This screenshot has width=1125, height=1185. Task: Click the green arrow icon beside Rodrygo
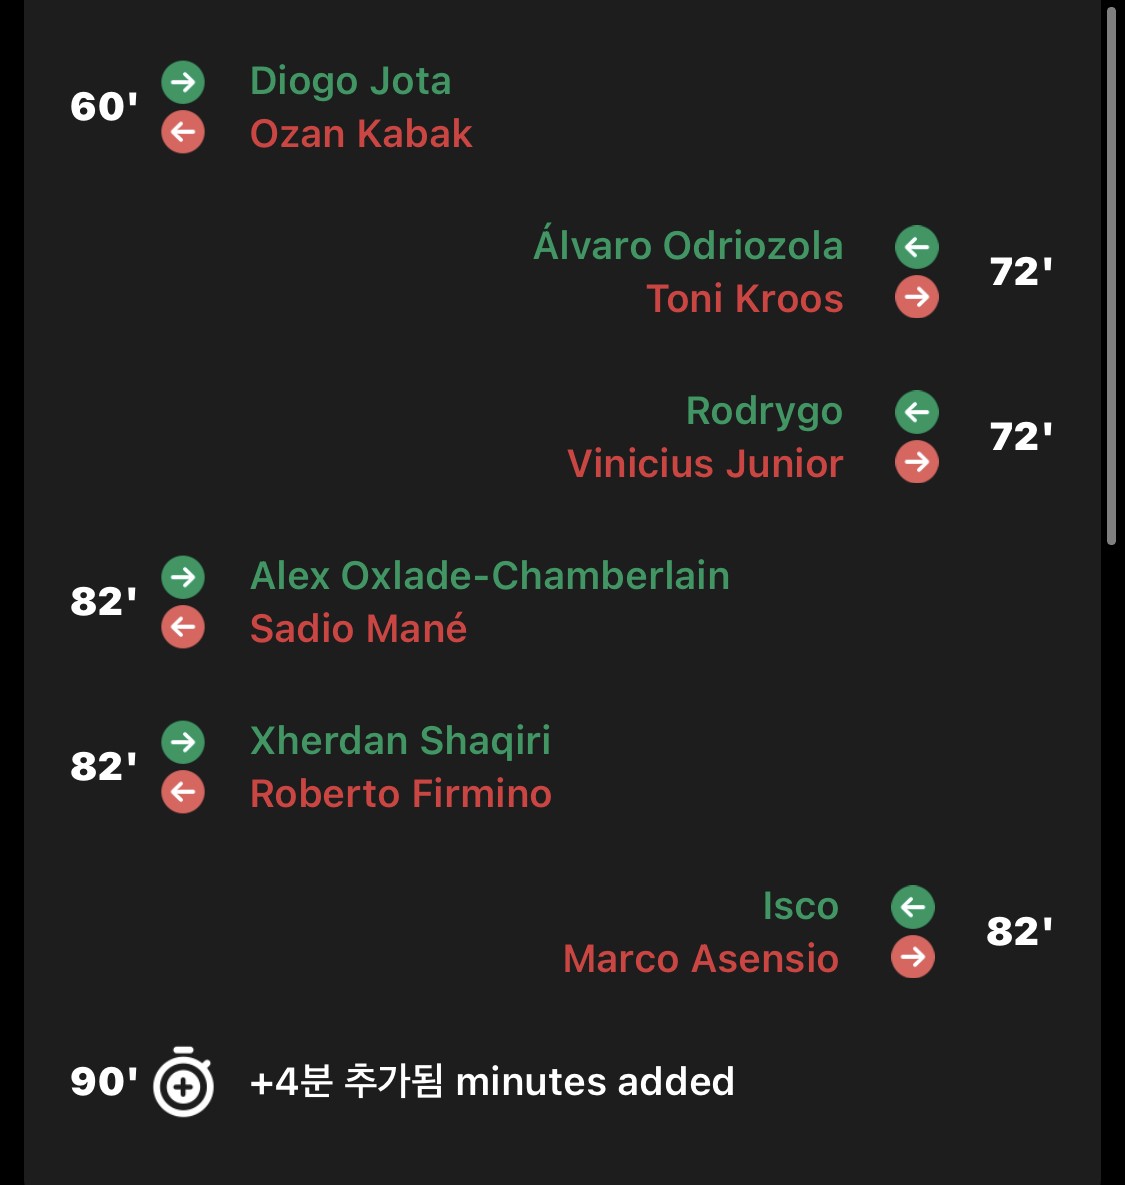click(916, 412)
